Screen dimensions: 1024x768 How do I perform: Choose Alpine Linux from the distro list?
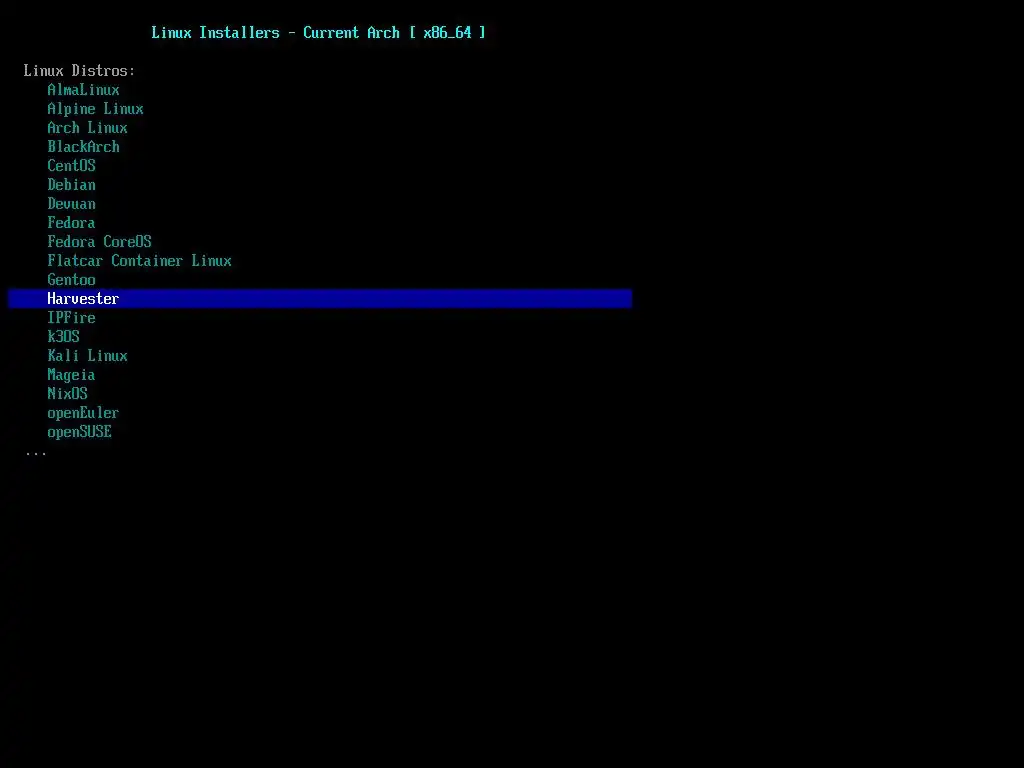[95, 109]
